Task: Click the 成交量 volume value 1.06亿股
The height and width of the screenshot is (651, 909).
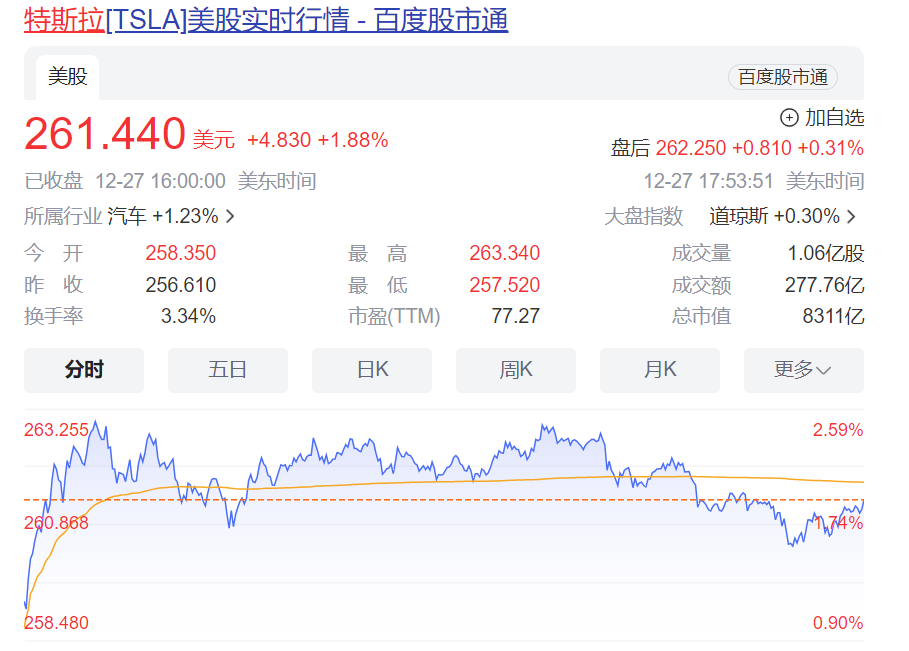Action: coord(826,253)
